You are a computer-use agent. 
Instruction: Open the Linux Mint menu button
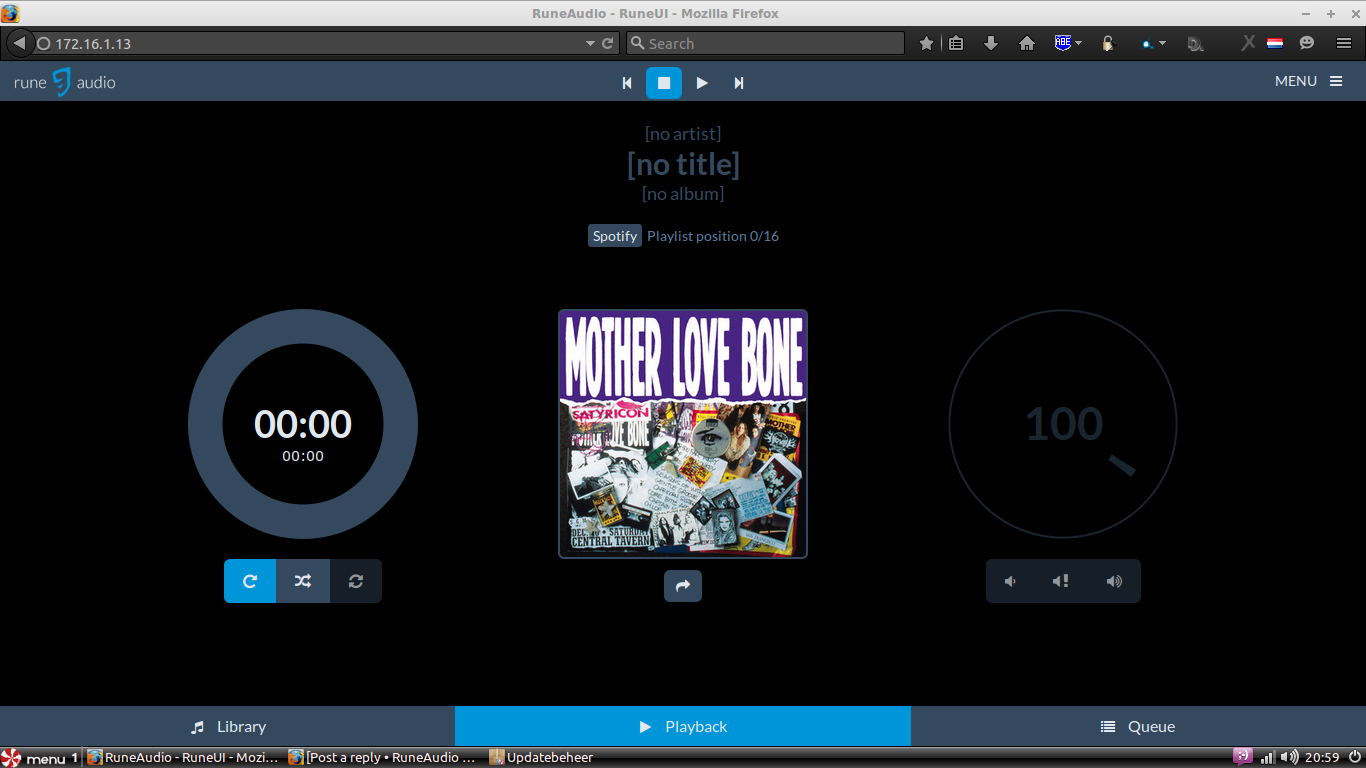click(x=40, y=758)
